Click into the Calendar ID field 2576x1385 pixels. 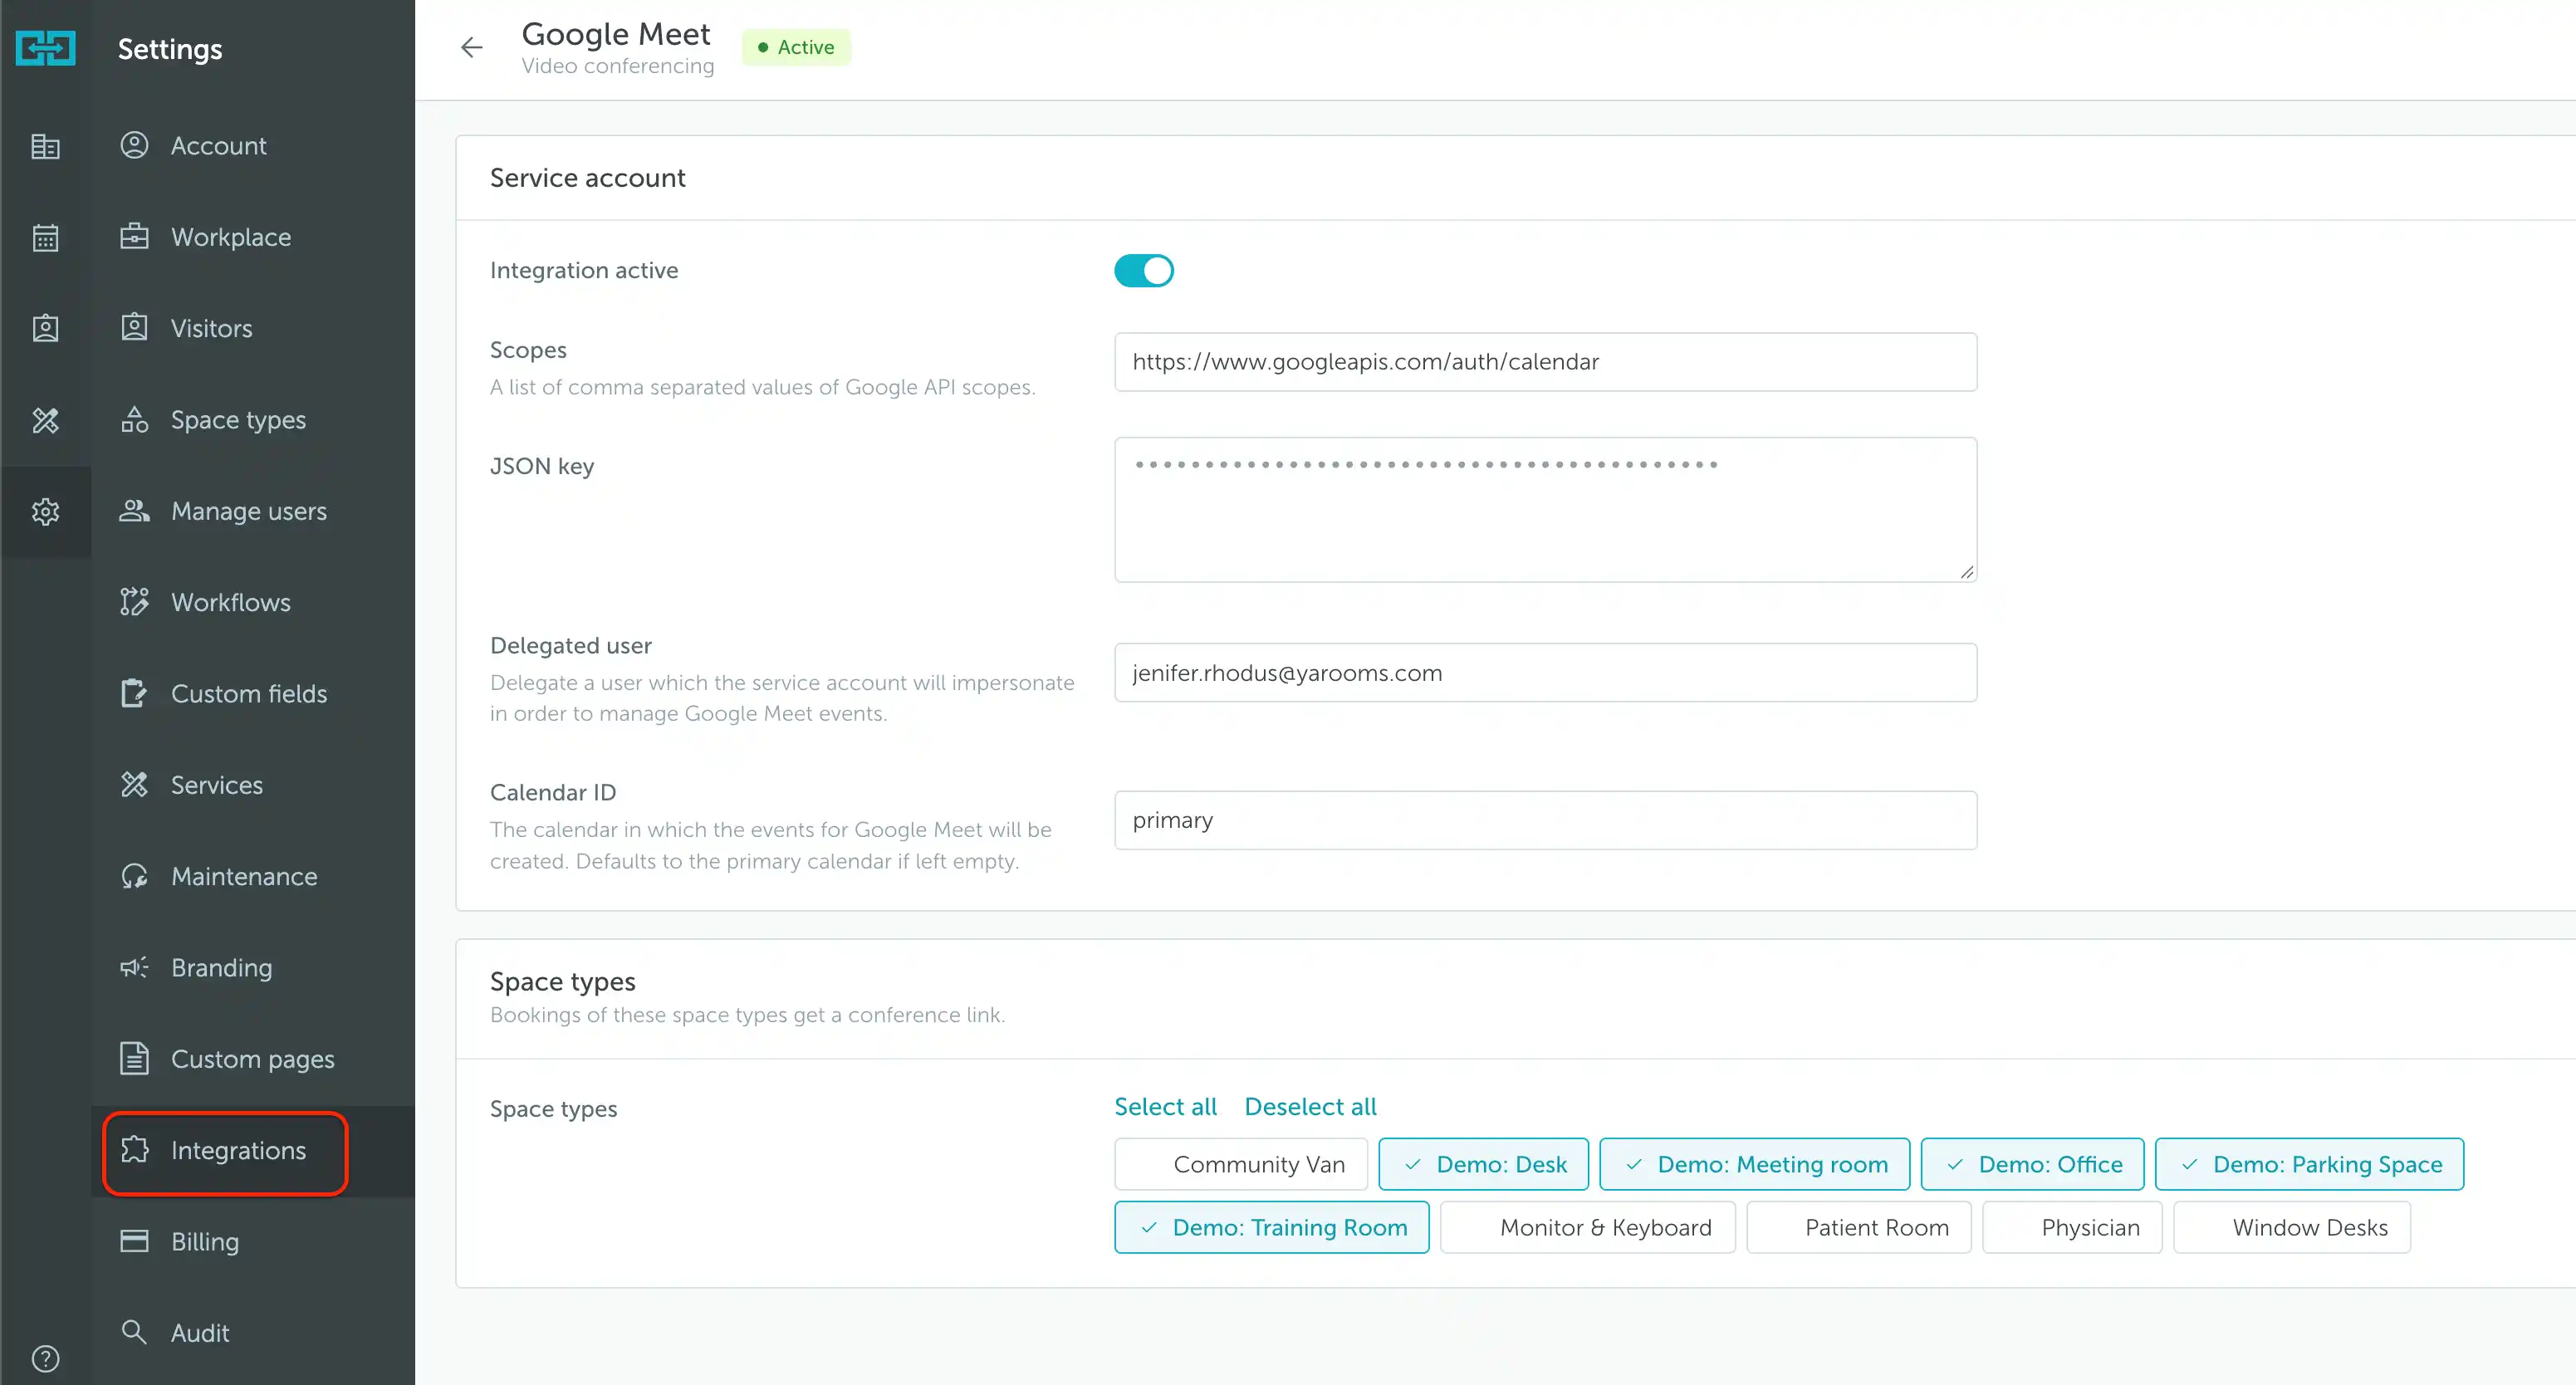pyautogui.click(x=1545, y=820)
